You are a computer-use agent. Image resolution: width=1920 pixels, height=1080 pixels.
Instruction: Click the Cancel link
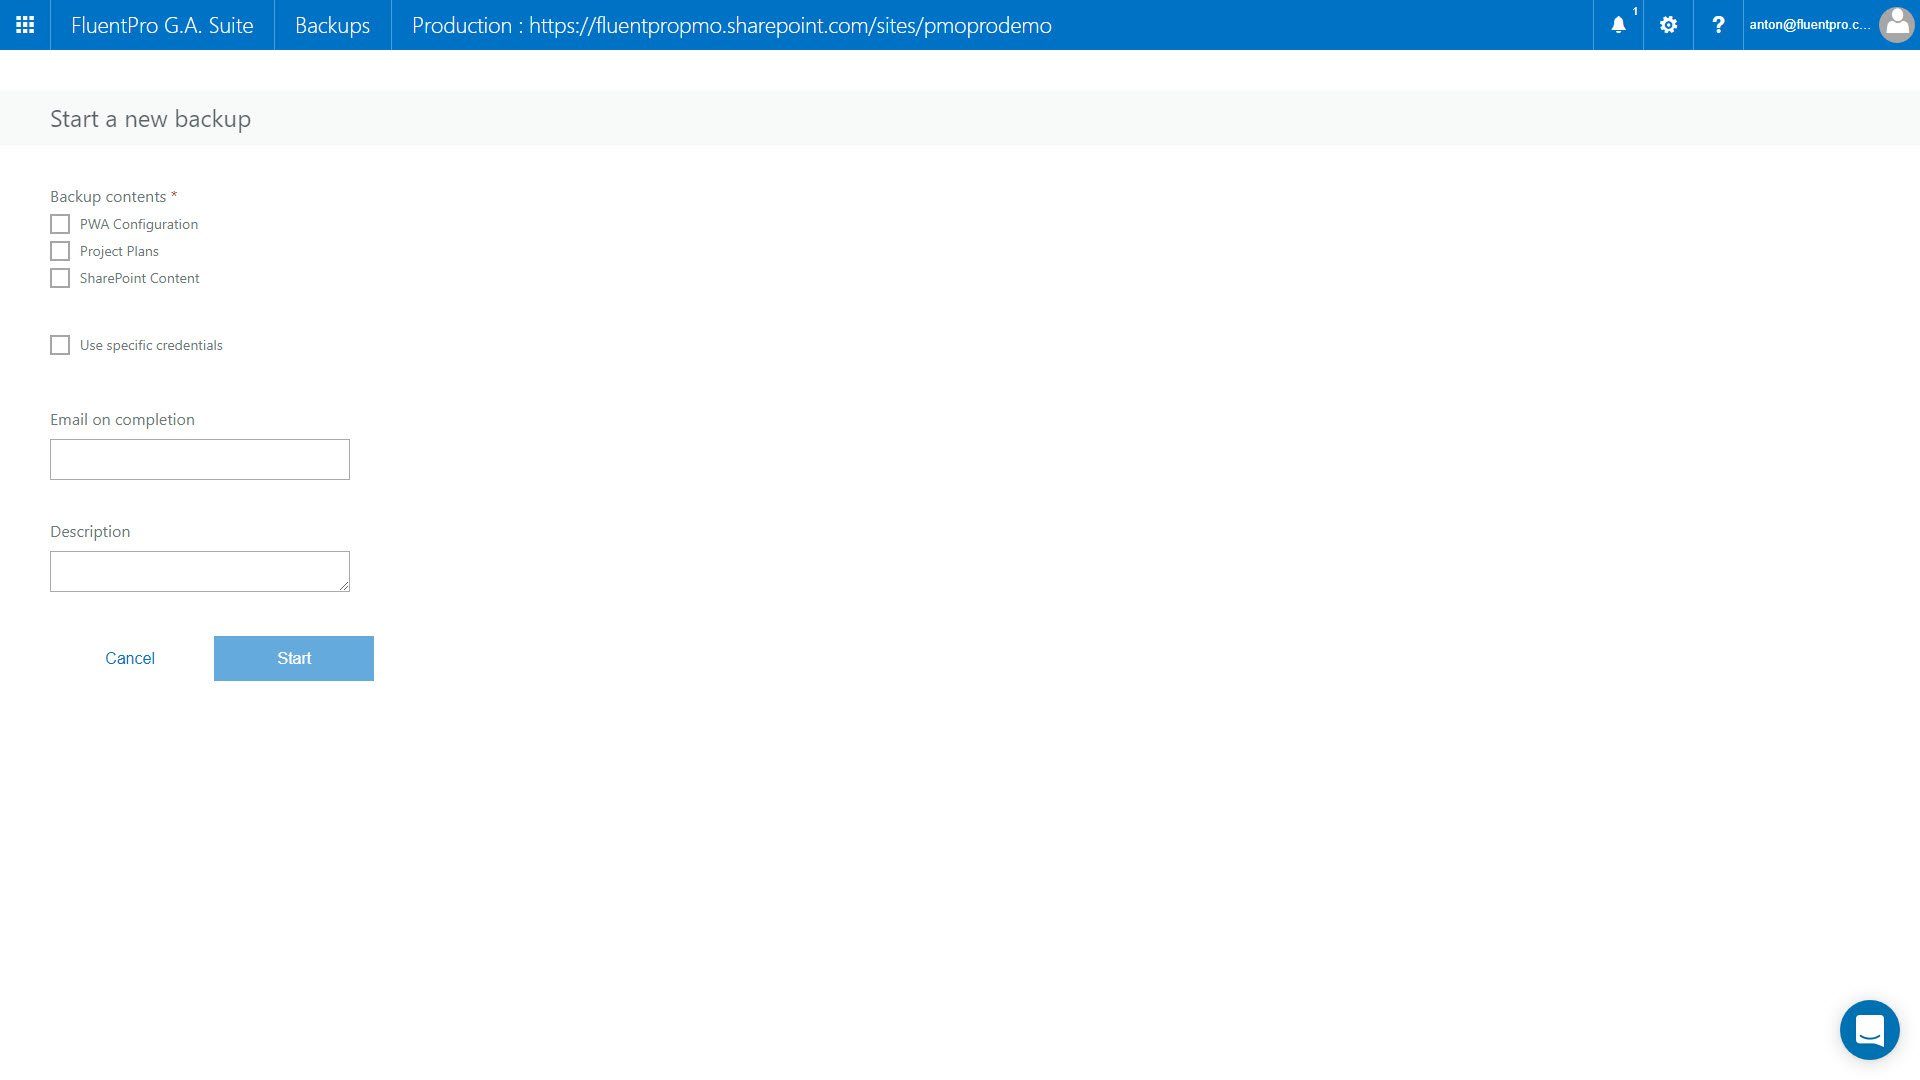pos(130,658)
